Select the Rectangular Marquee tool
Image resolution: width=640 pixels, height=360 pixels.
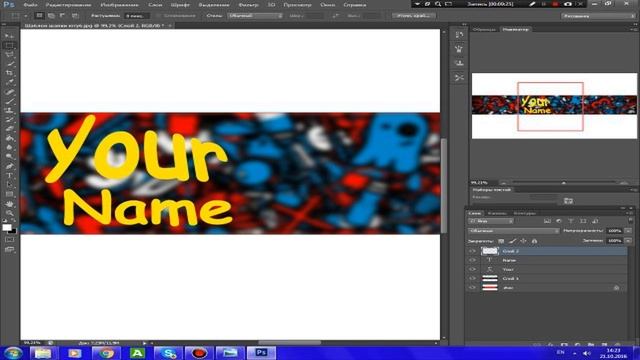pyautogui.click(x=9, y=45)
